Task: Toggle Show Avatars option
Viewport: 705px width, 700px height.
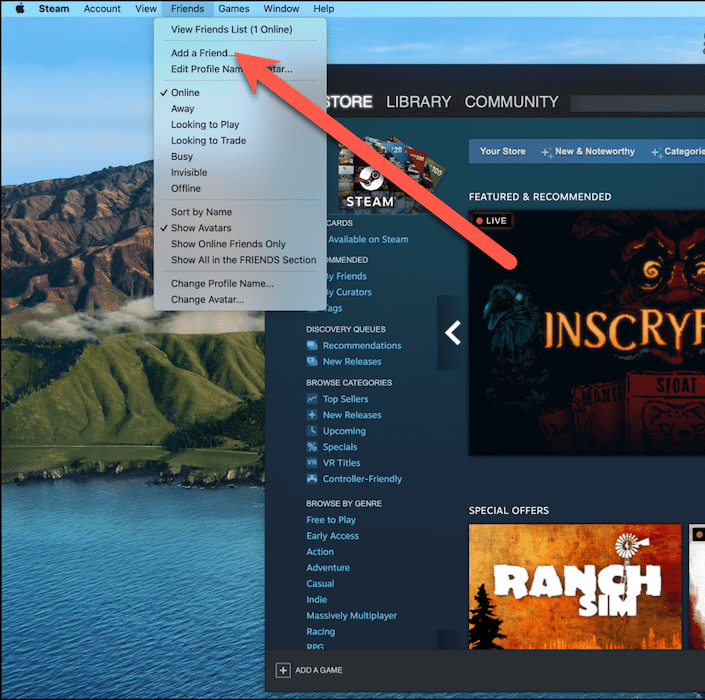Action: [x=201, y=228]
